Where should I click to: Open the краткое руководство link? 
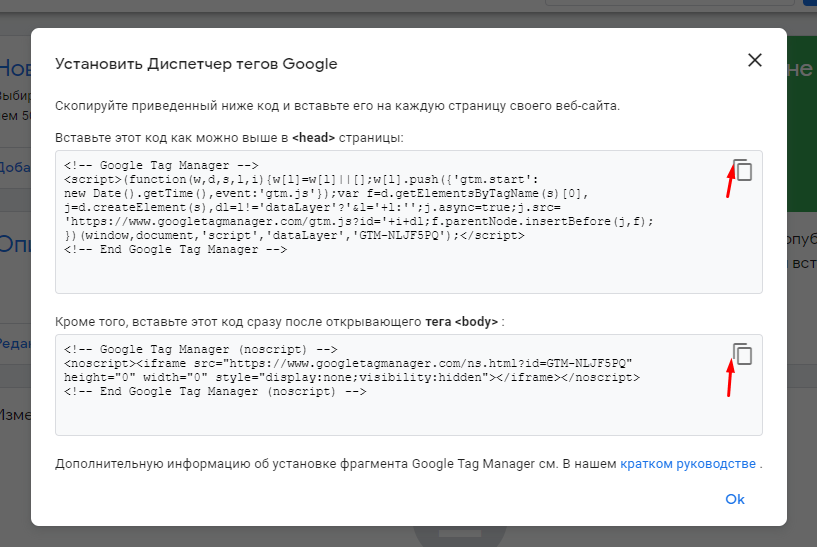[688, 464]
